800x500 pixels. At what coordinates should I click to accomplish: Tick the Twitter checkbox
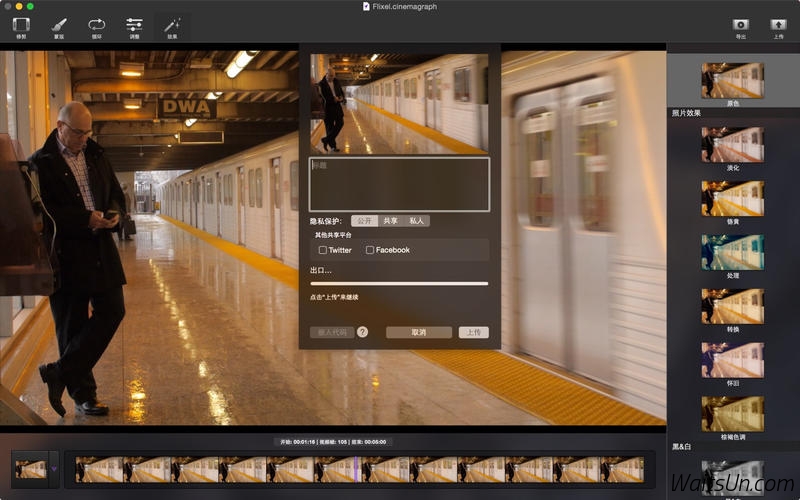click(322, 250)
